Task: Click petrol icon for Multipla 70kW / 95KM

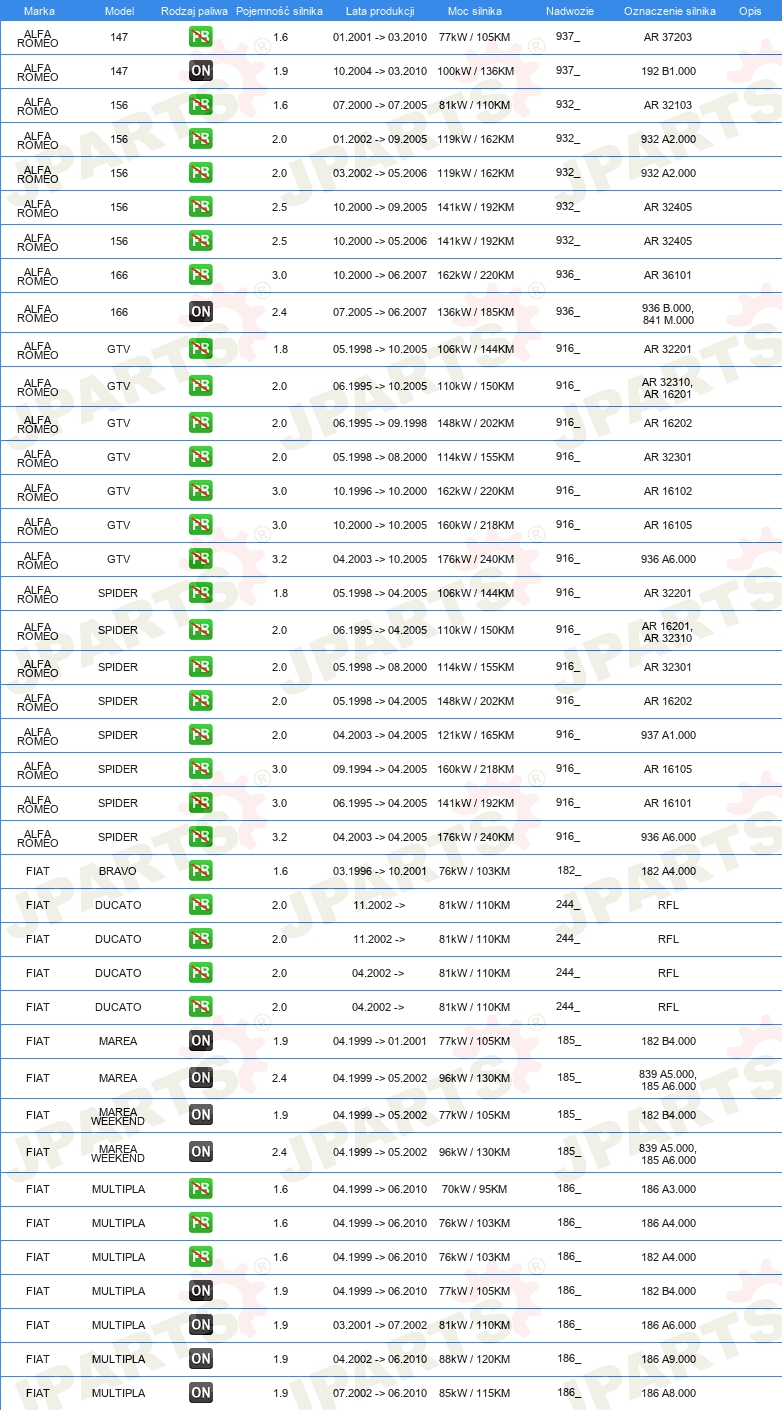Action: tap(201, 1189)
